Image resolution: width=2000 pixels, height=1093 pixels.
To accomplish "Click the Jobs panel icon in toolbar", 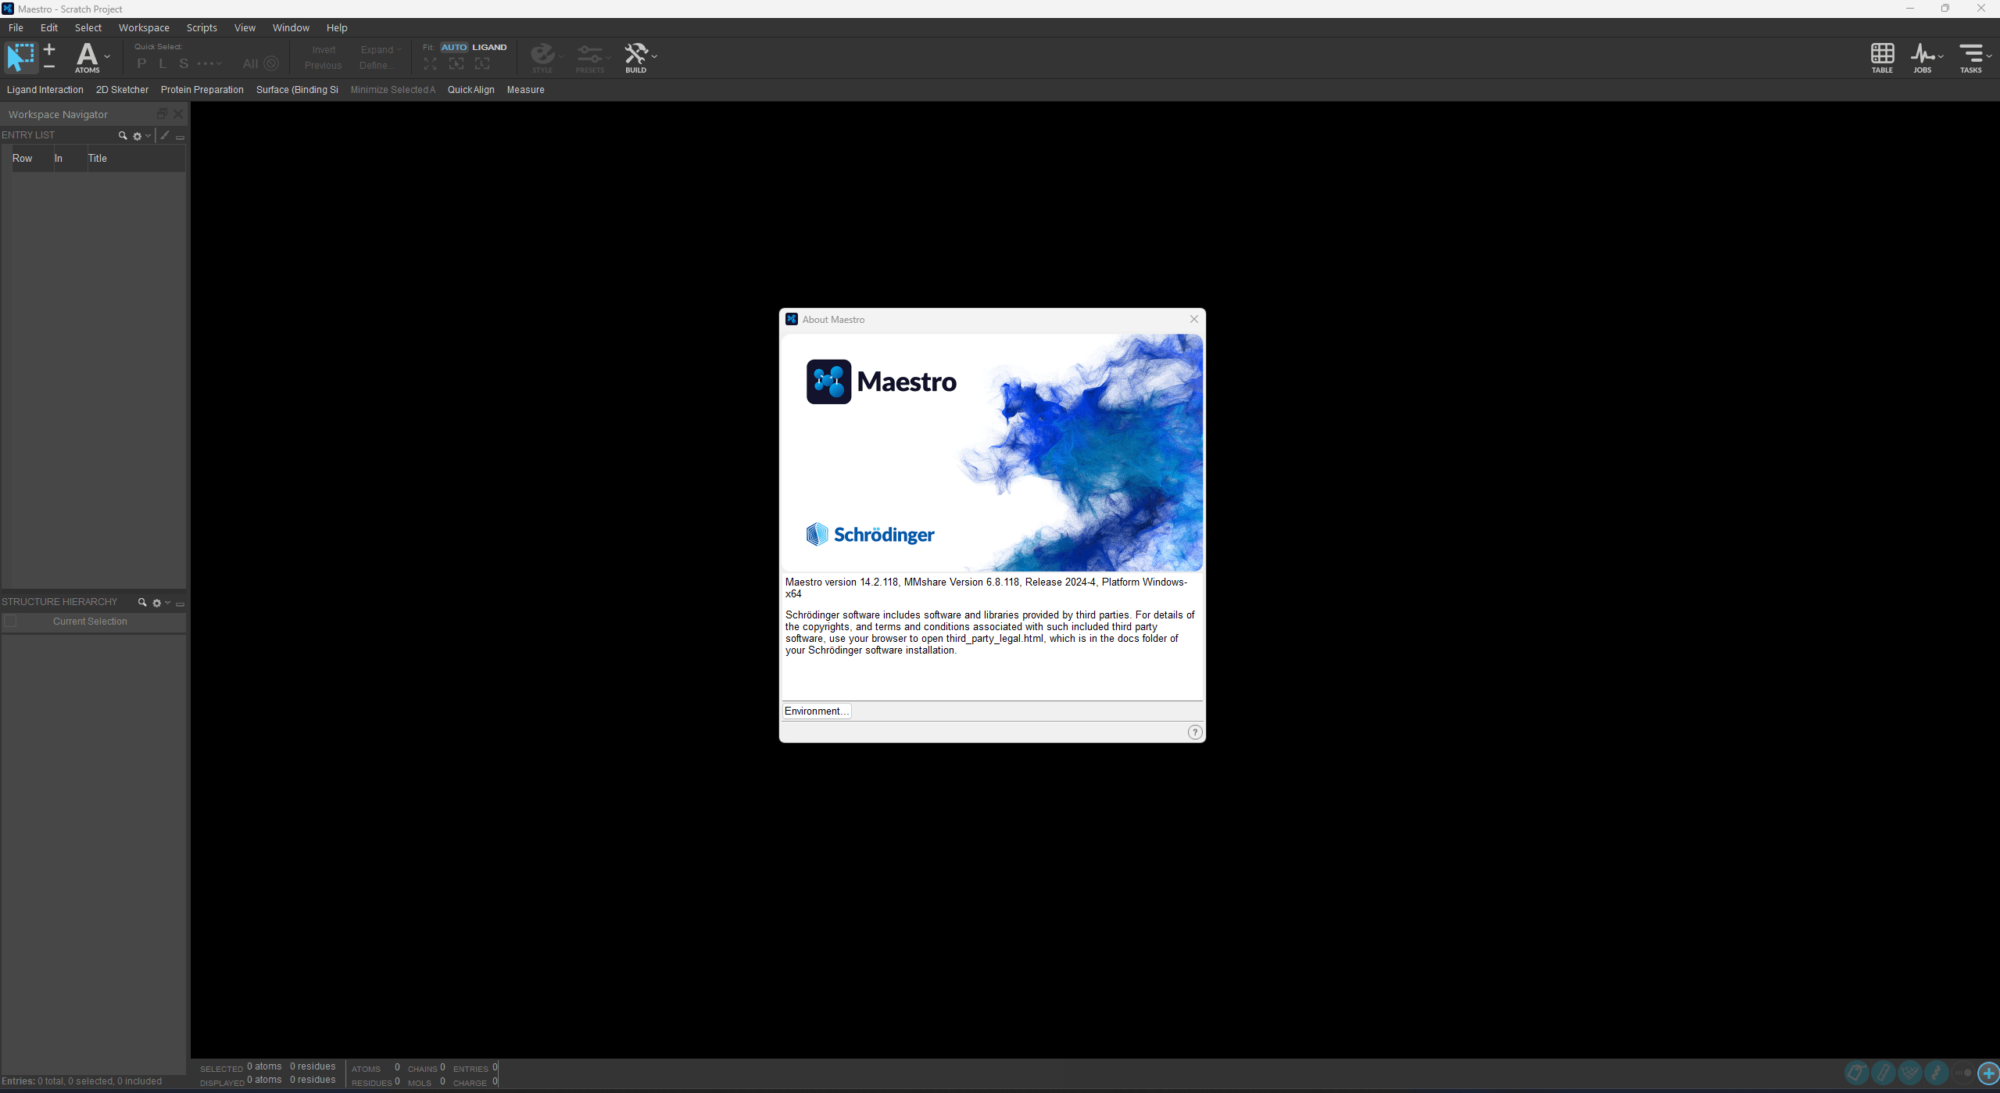I will pos(1922,54).
